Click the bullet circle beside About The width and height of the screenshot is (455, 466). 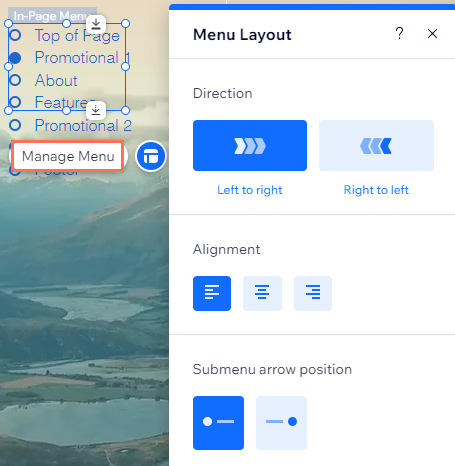pyautogui.click(x=15, y=80)
